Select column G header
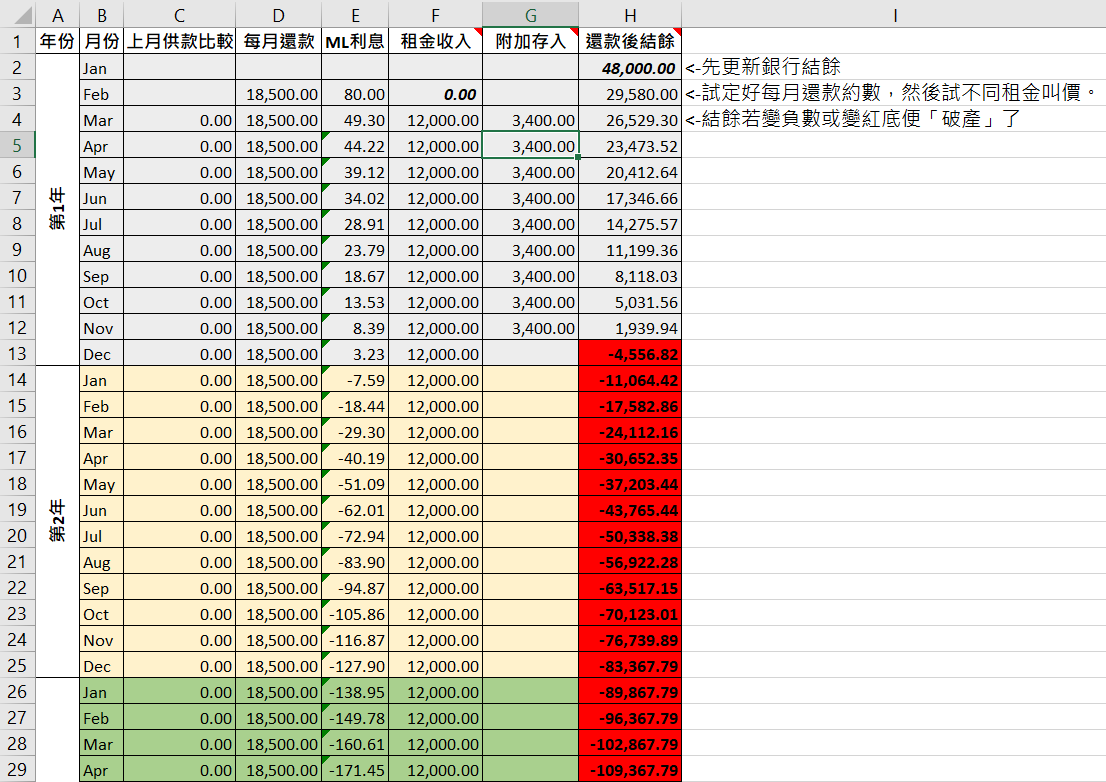The image size is (1106, 782). point(530,15)
